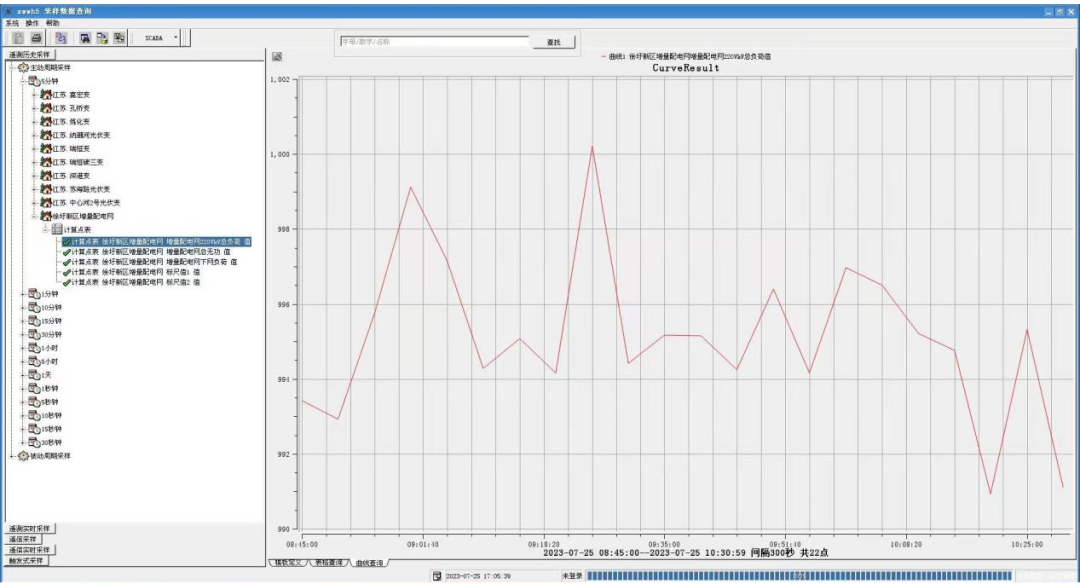Screen dimensions: 1080x584
Task: Click the toolbar icon just left of SCADA
Action: click(119, 38)
